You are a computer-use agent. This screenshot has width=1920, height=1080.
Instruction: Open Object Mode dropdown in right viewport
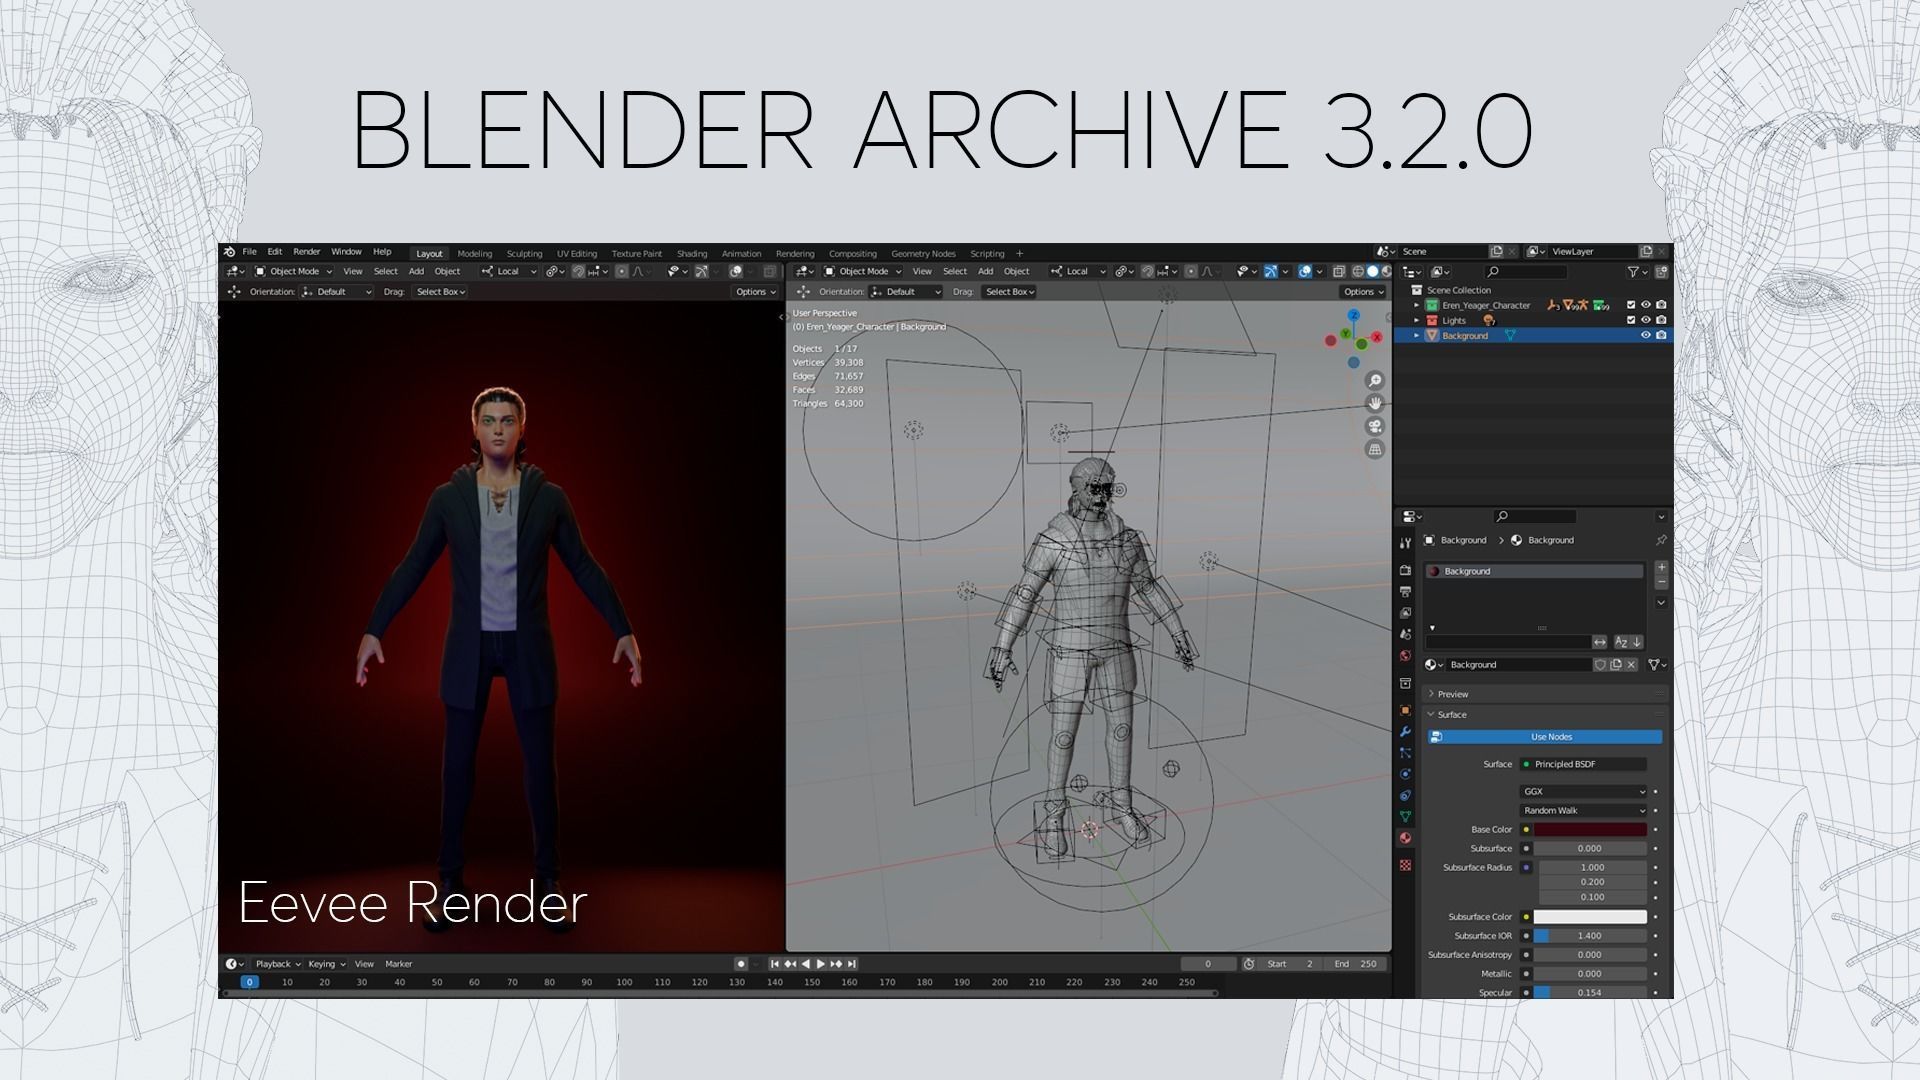click(x=862, y=271)
